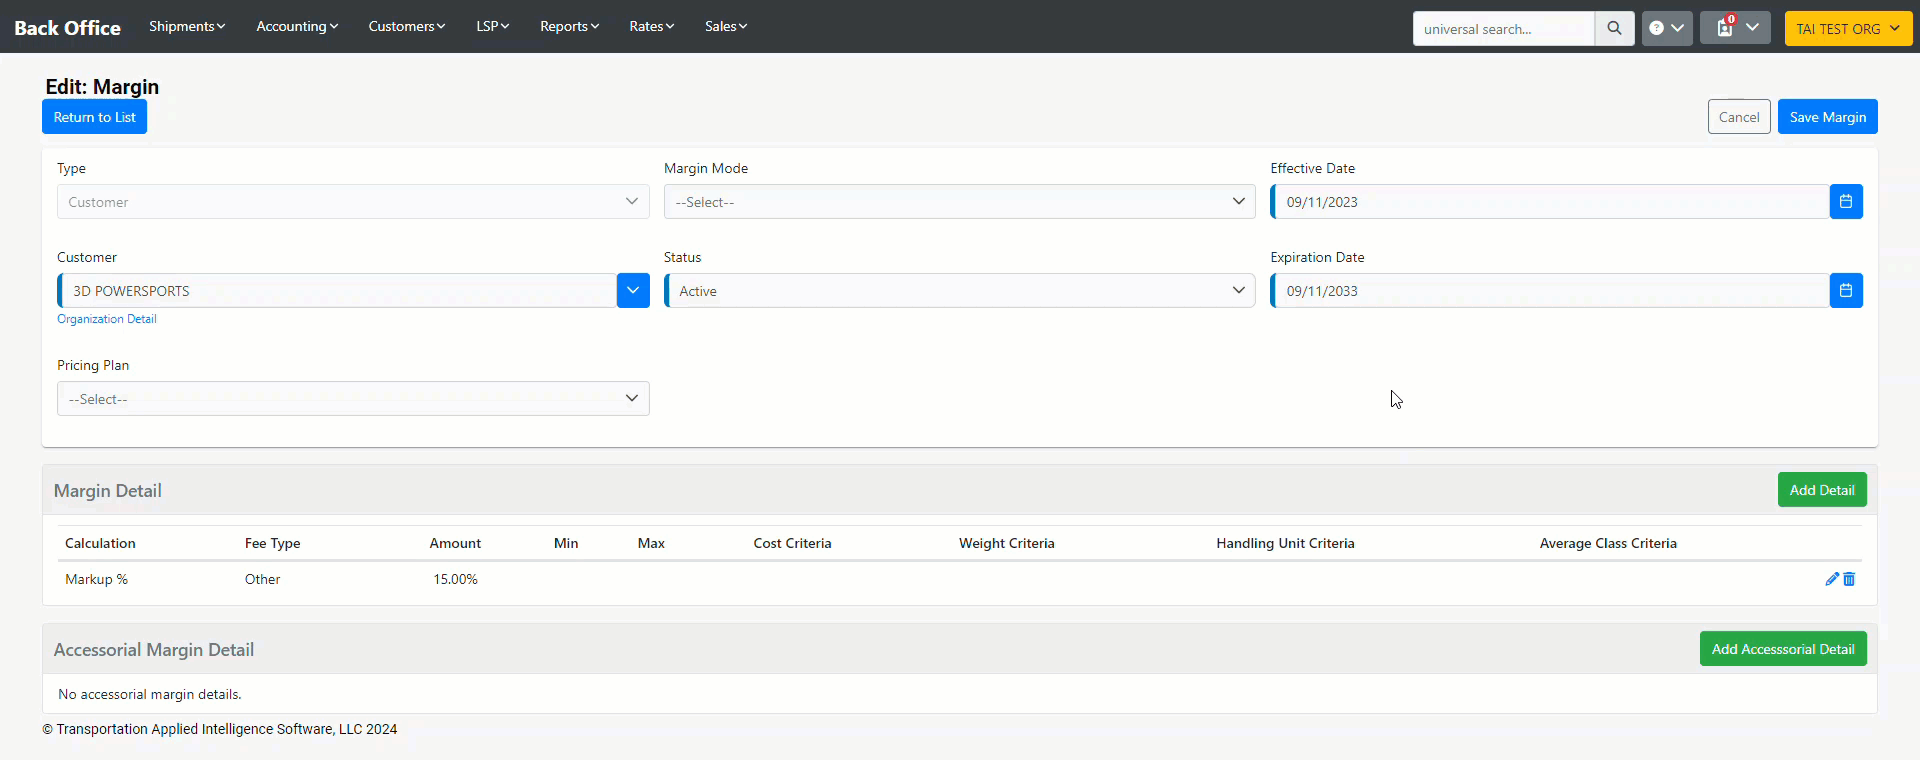
Task: Edit the Markup % margin detail row
Action: [x=1831, y=579]
